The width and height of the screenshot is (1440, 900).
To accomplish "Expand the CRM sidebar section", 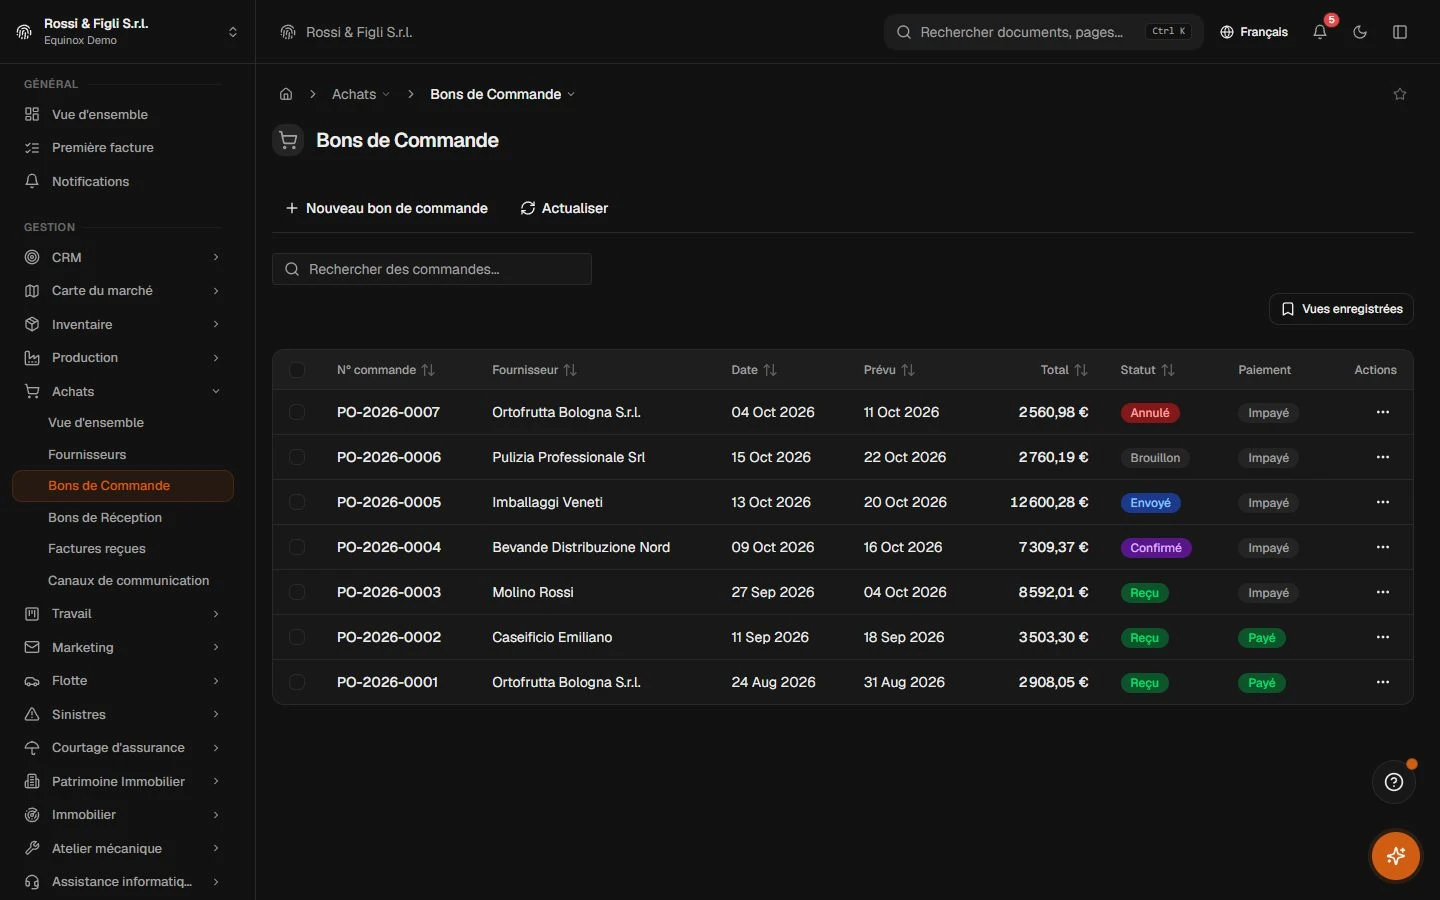I will pyautogui.click(x=122, y=257).
